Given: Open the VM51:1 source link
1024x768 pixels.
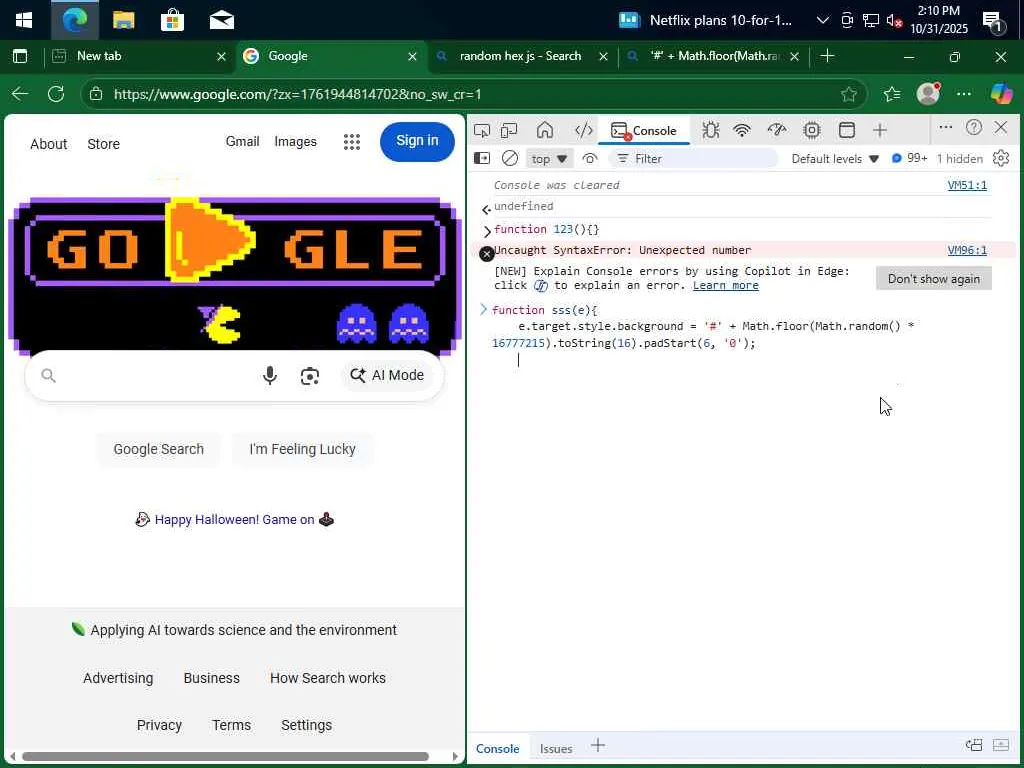Looking at the screenshot, I should [x=967, y=185].
